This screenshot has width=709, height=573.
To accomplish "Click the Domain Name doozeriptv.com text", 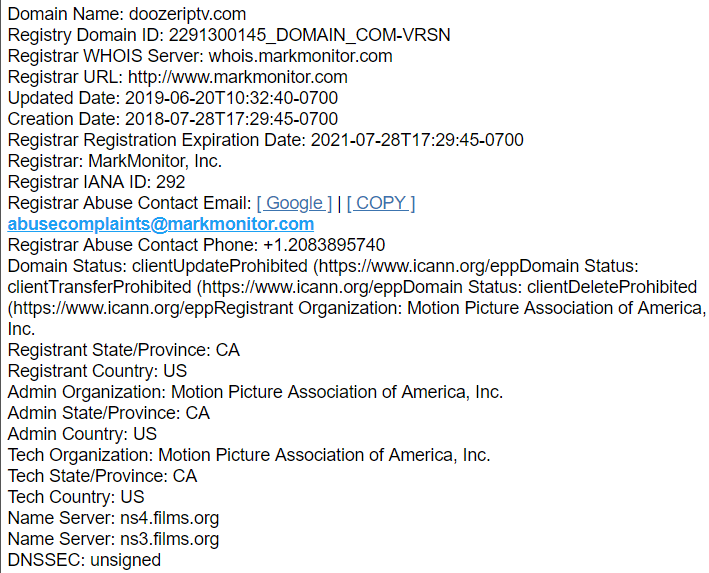I will click(x=188, y=14).
